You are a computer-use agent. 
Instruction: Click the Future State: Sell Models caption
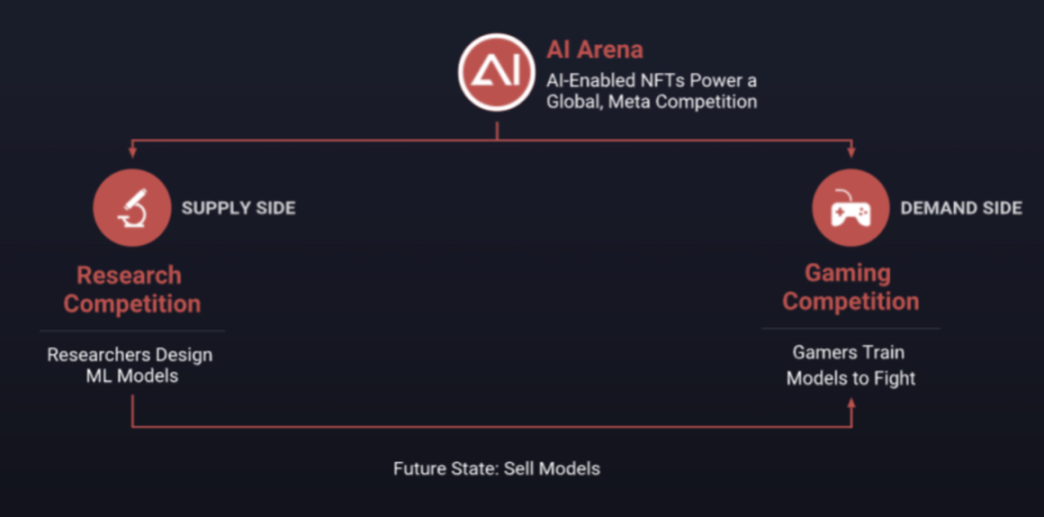(x=496, y=468)
